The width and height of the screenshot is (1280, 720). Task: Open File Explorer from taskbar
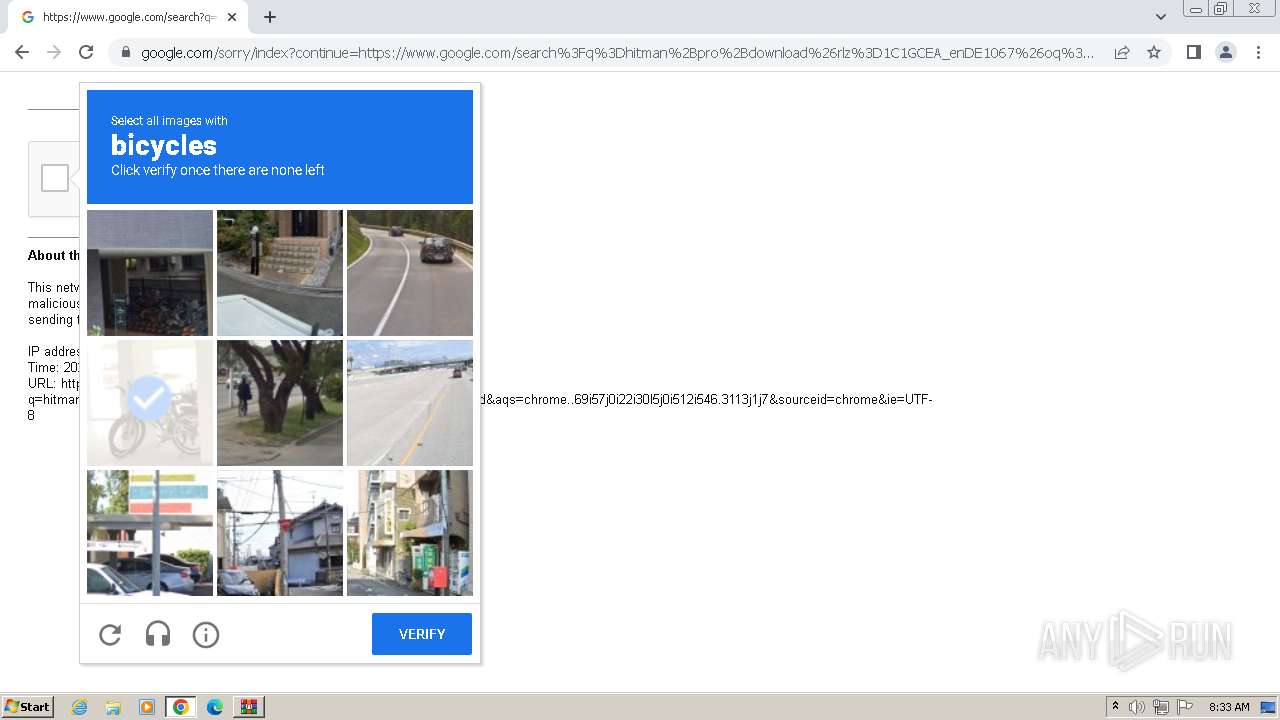[113, 707]
